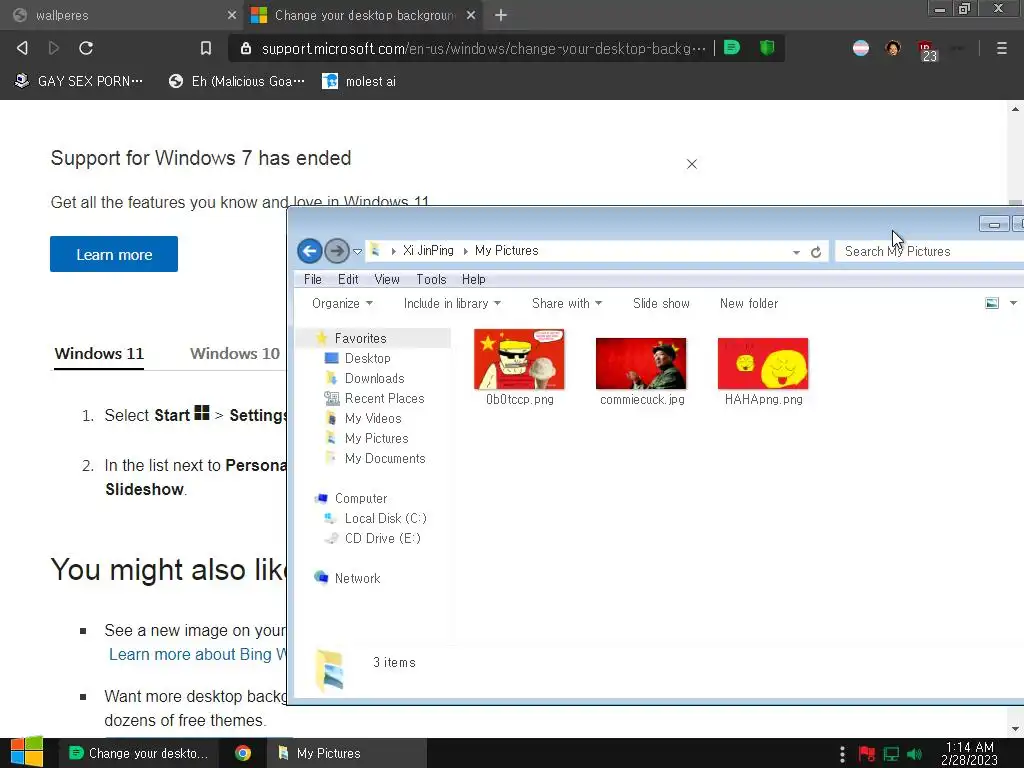
Task: Click Explorer forward arrow button
Action: 336,251
